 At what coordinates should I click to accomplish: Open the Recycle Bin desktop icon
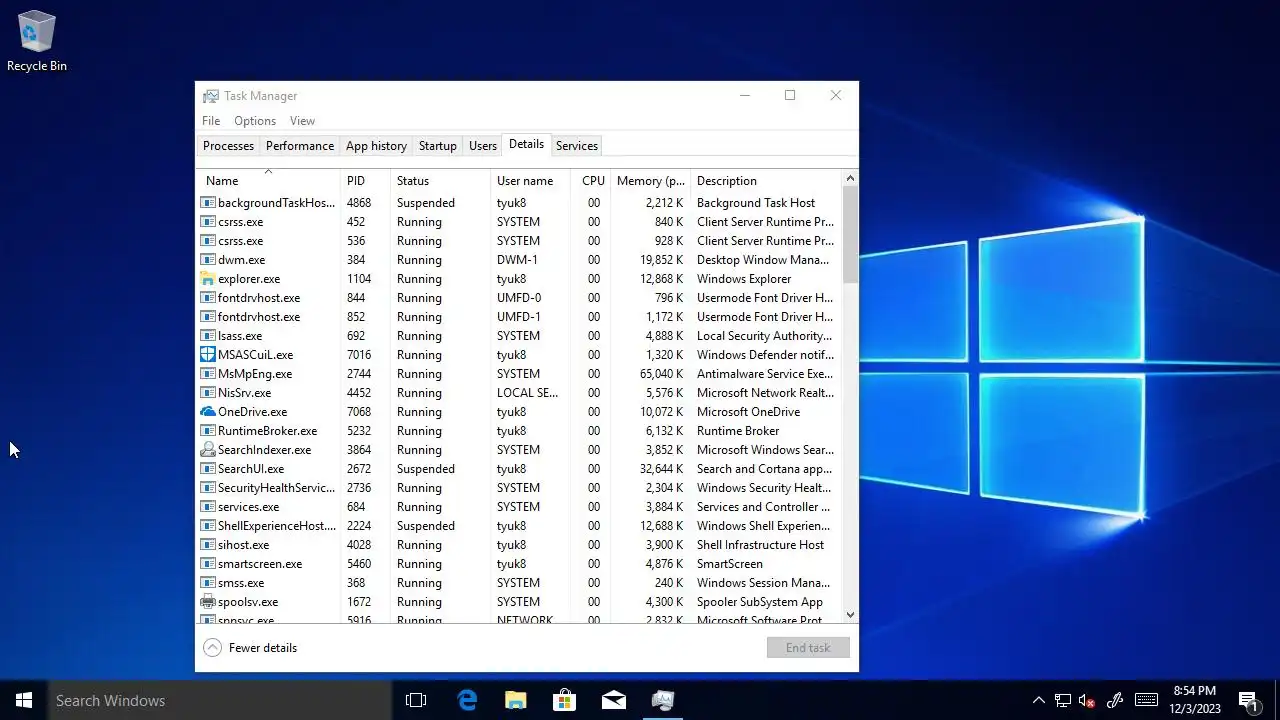[x=37, y=41]
